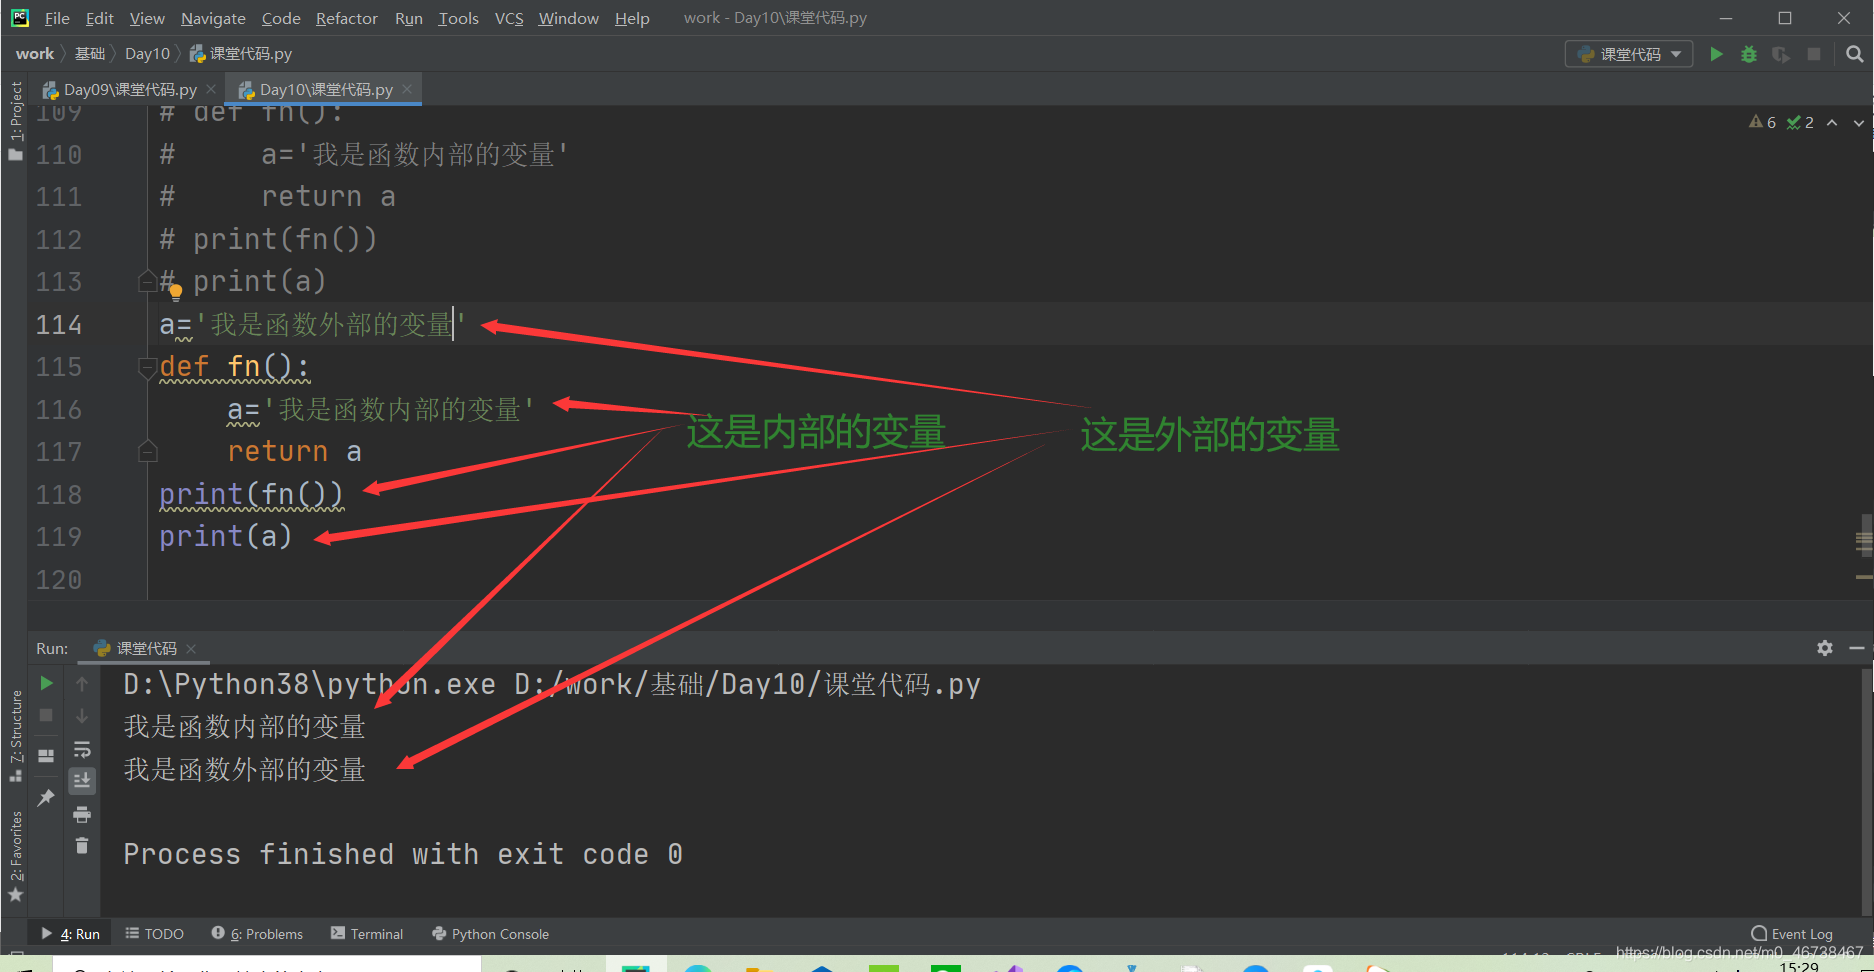The height and width of the screenshot is (972, 1874).
Task: Open the Structure tool window
Action: (15, 735)
